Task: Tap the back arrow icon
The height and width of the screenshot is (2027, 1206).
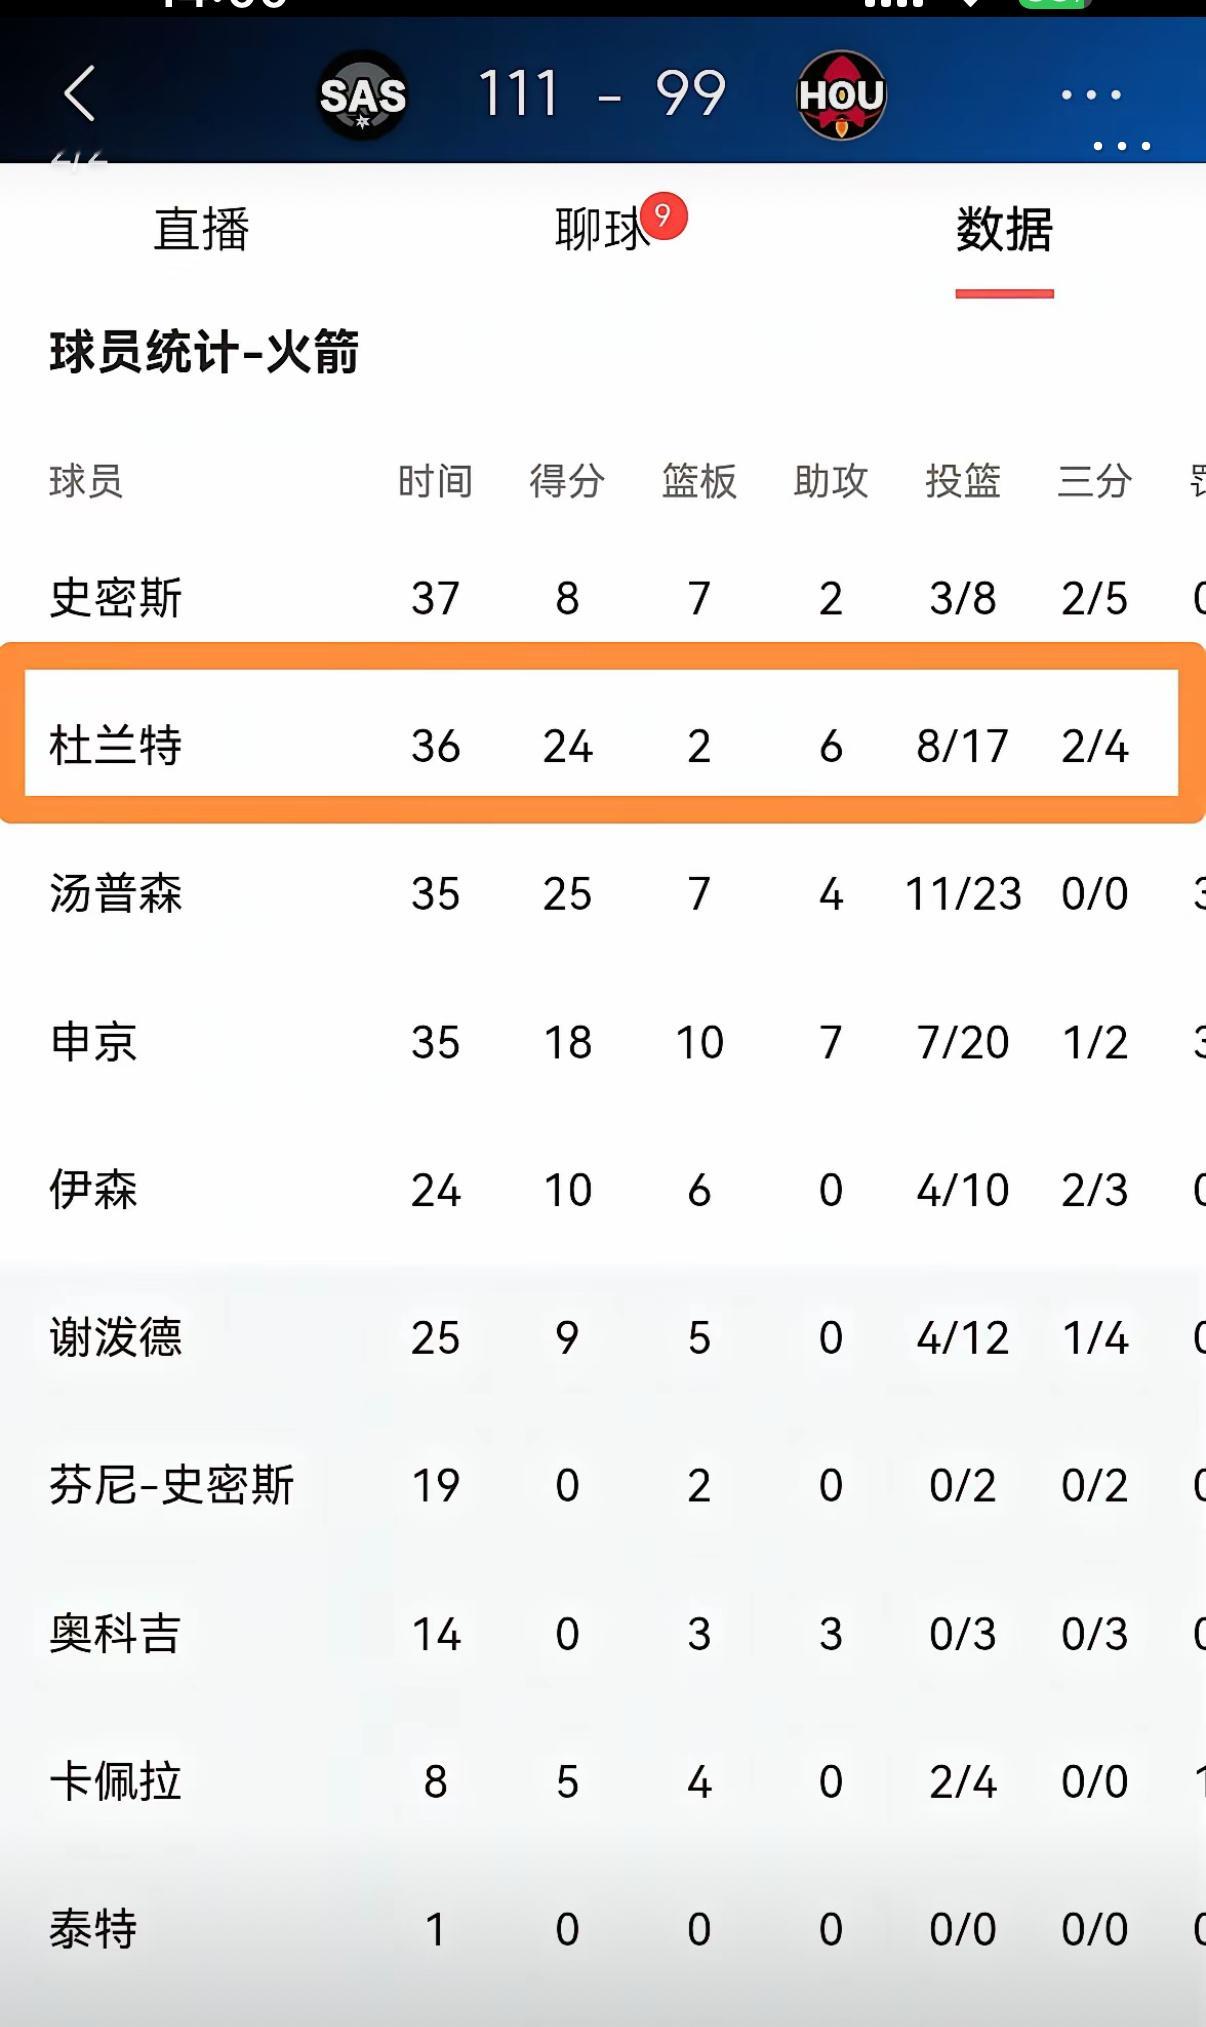Action: click(x=80, y=94)
